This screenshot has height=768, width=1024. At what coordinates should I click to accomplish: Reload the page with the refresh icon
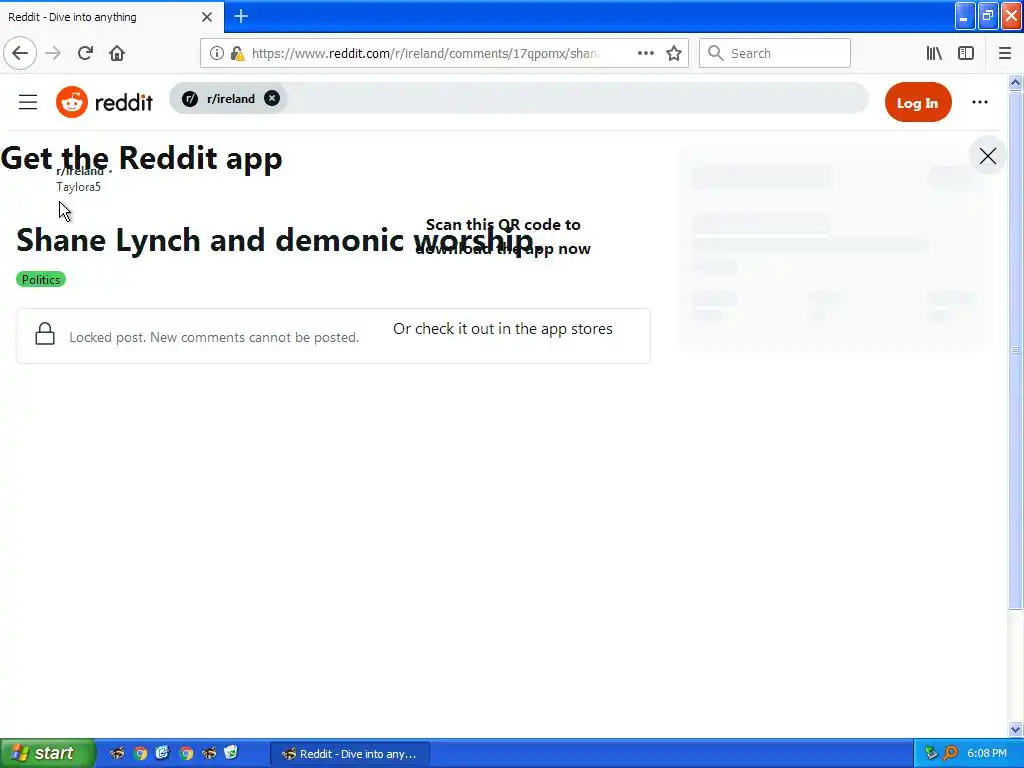click(x=85, y=53)
